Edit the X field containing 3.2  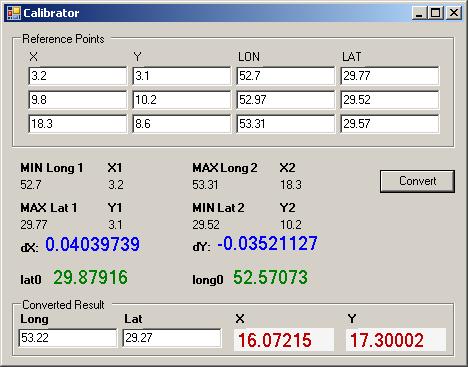pos(77,76)
